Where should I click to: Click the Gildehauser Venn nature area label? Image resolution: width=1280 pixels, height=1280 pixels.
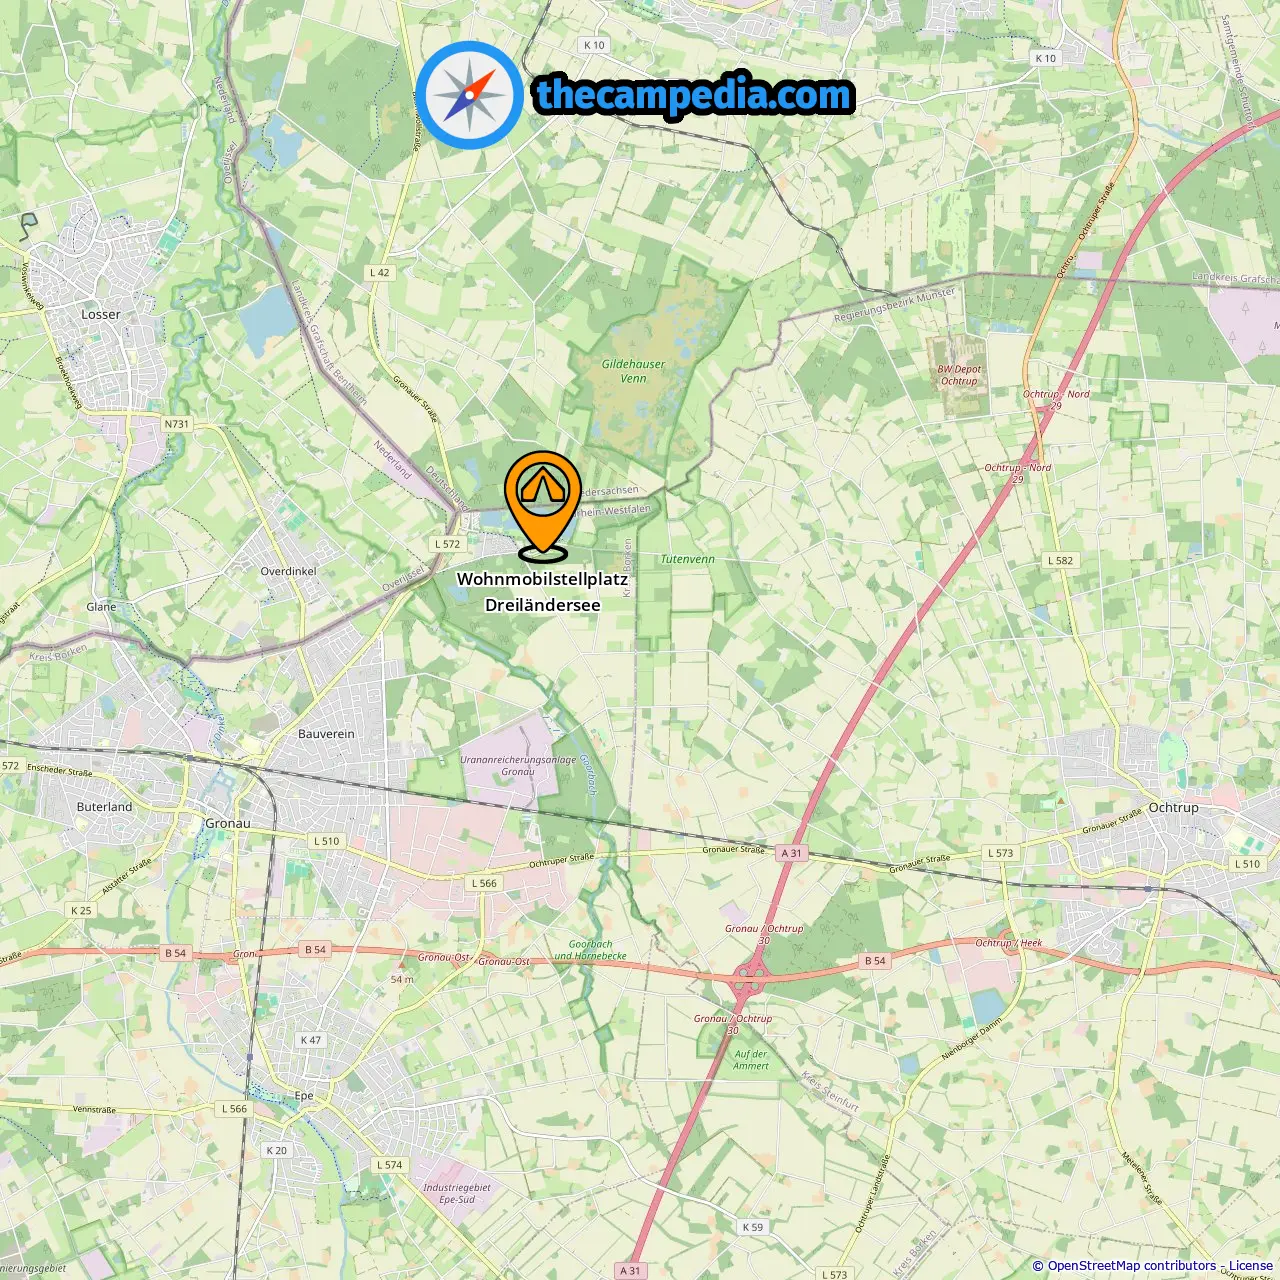633,371
